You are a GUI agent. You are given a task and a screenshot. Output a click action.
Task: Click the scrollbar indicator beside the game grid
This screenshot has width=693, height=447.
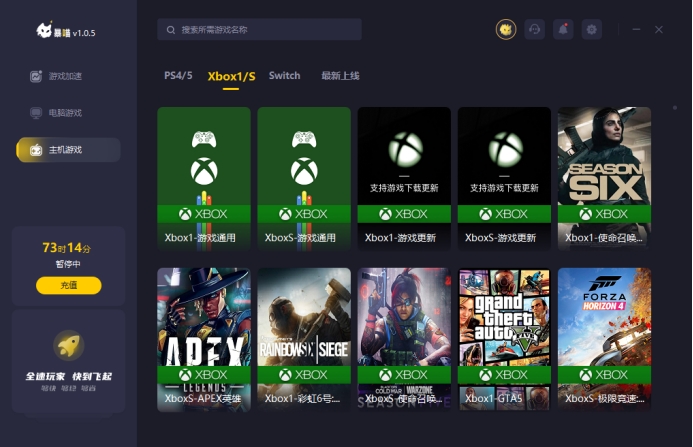[674, 107]
